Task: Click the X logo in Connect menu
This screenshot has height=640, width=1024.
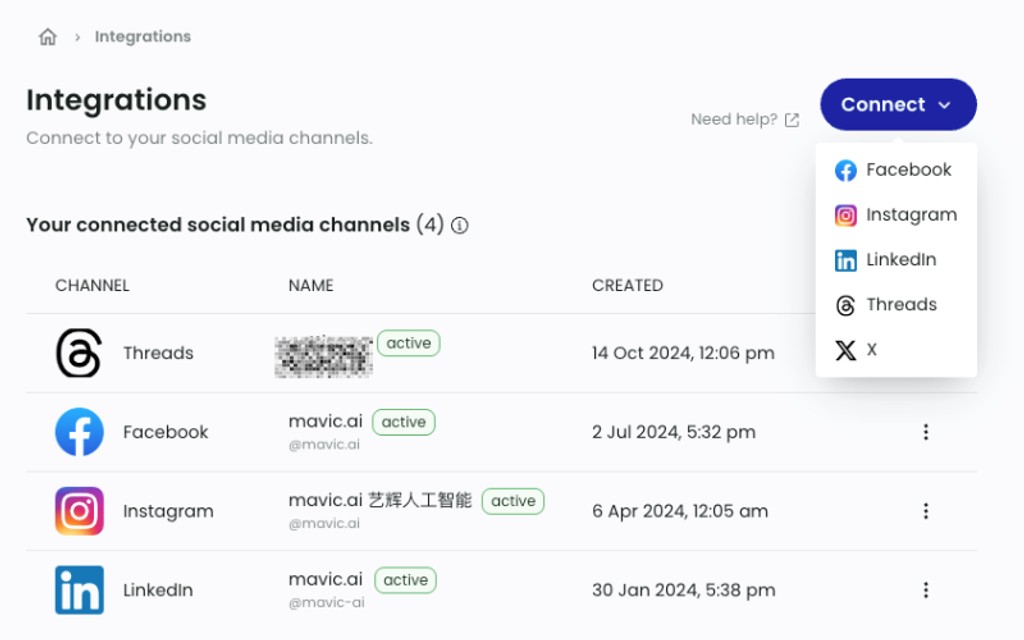Action: pos(846,351)
